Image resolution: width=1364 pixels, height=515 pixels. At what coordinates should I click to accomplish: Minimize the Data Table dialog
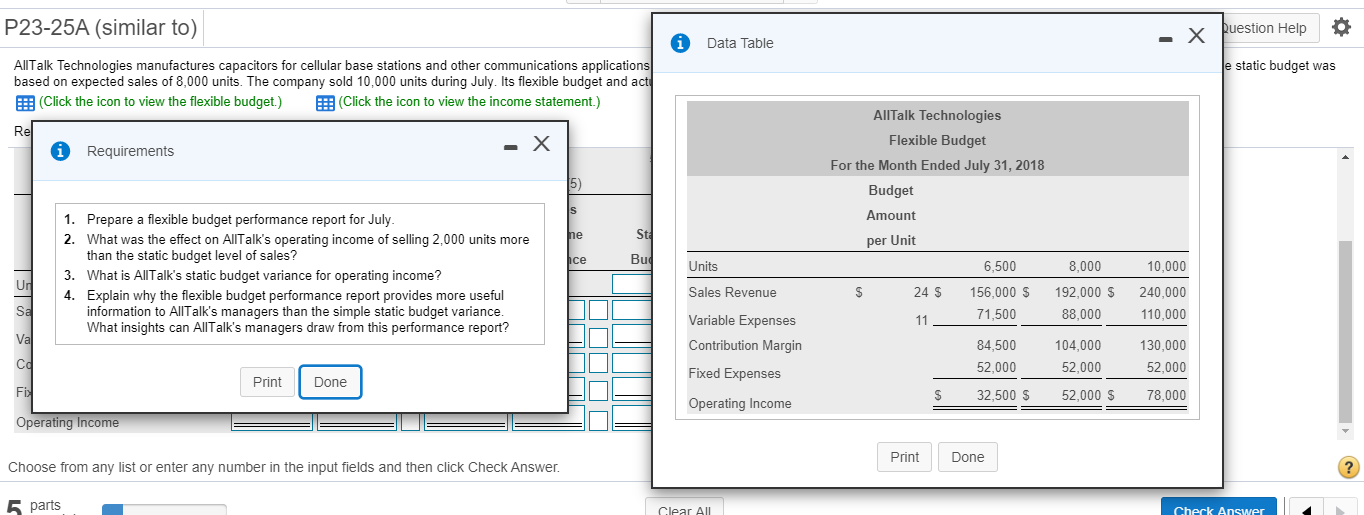click(1166, 39)
